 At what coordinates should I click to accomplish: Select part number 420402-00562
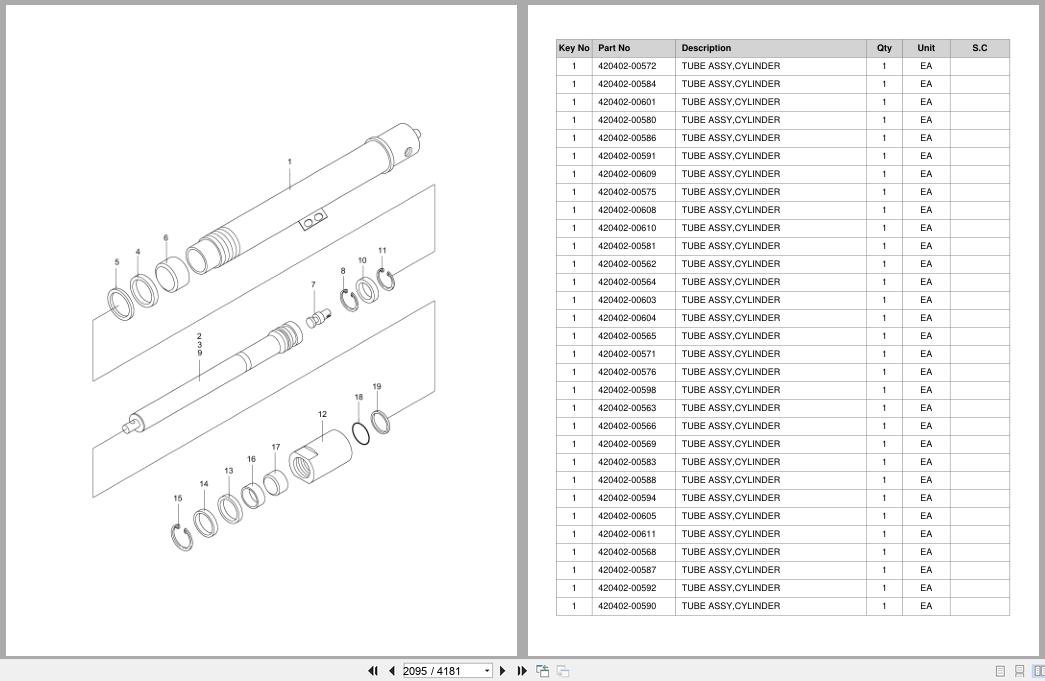[x=626, y=264]
